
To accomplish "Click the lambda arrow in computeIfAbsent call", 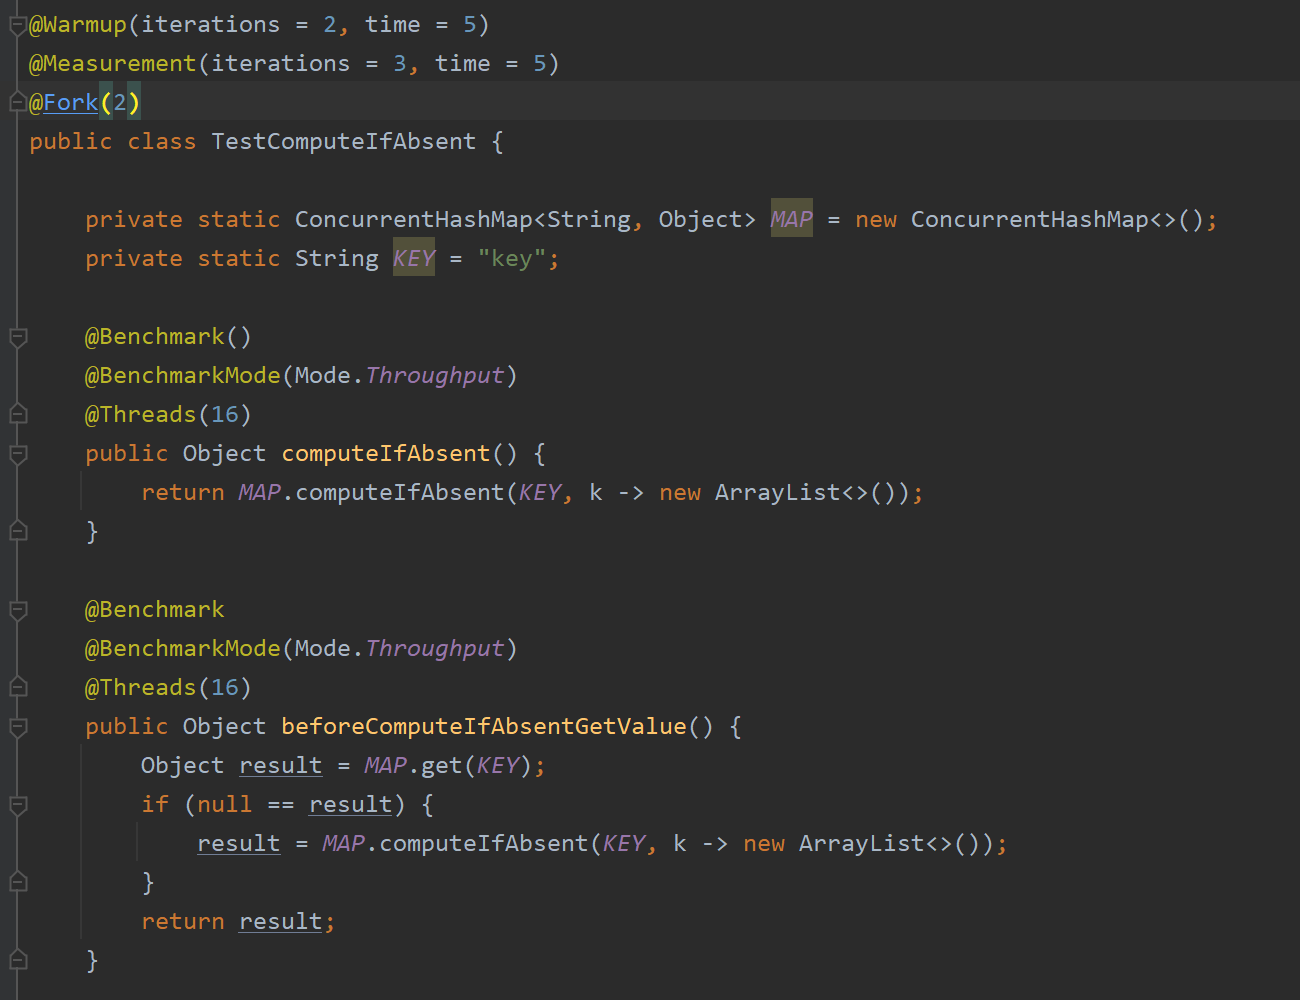I will pos(631,492).
